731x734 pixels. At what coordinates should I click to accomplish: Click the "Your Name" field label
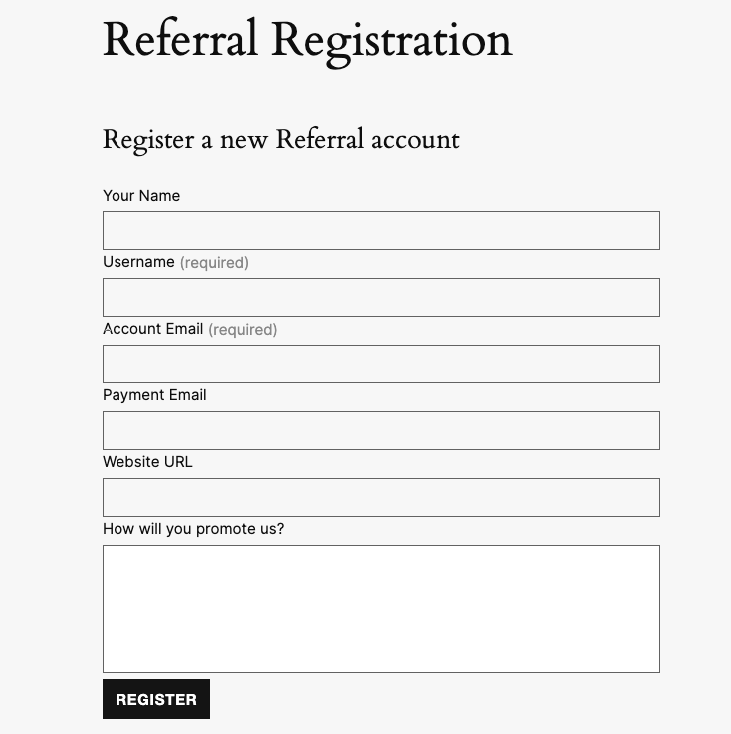(141, 196)
